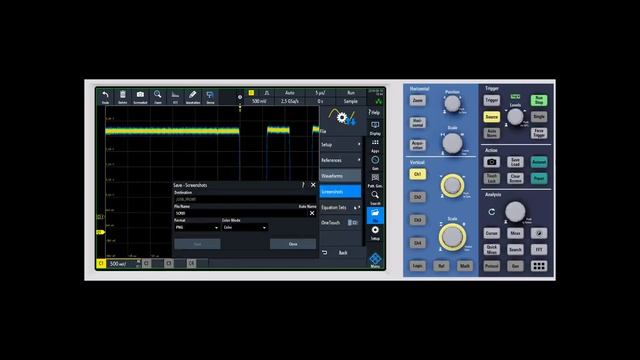Expand the Equation Sets submenu
Image resolution: width=640 pixels, height=360 pixels.
point(340,207)
